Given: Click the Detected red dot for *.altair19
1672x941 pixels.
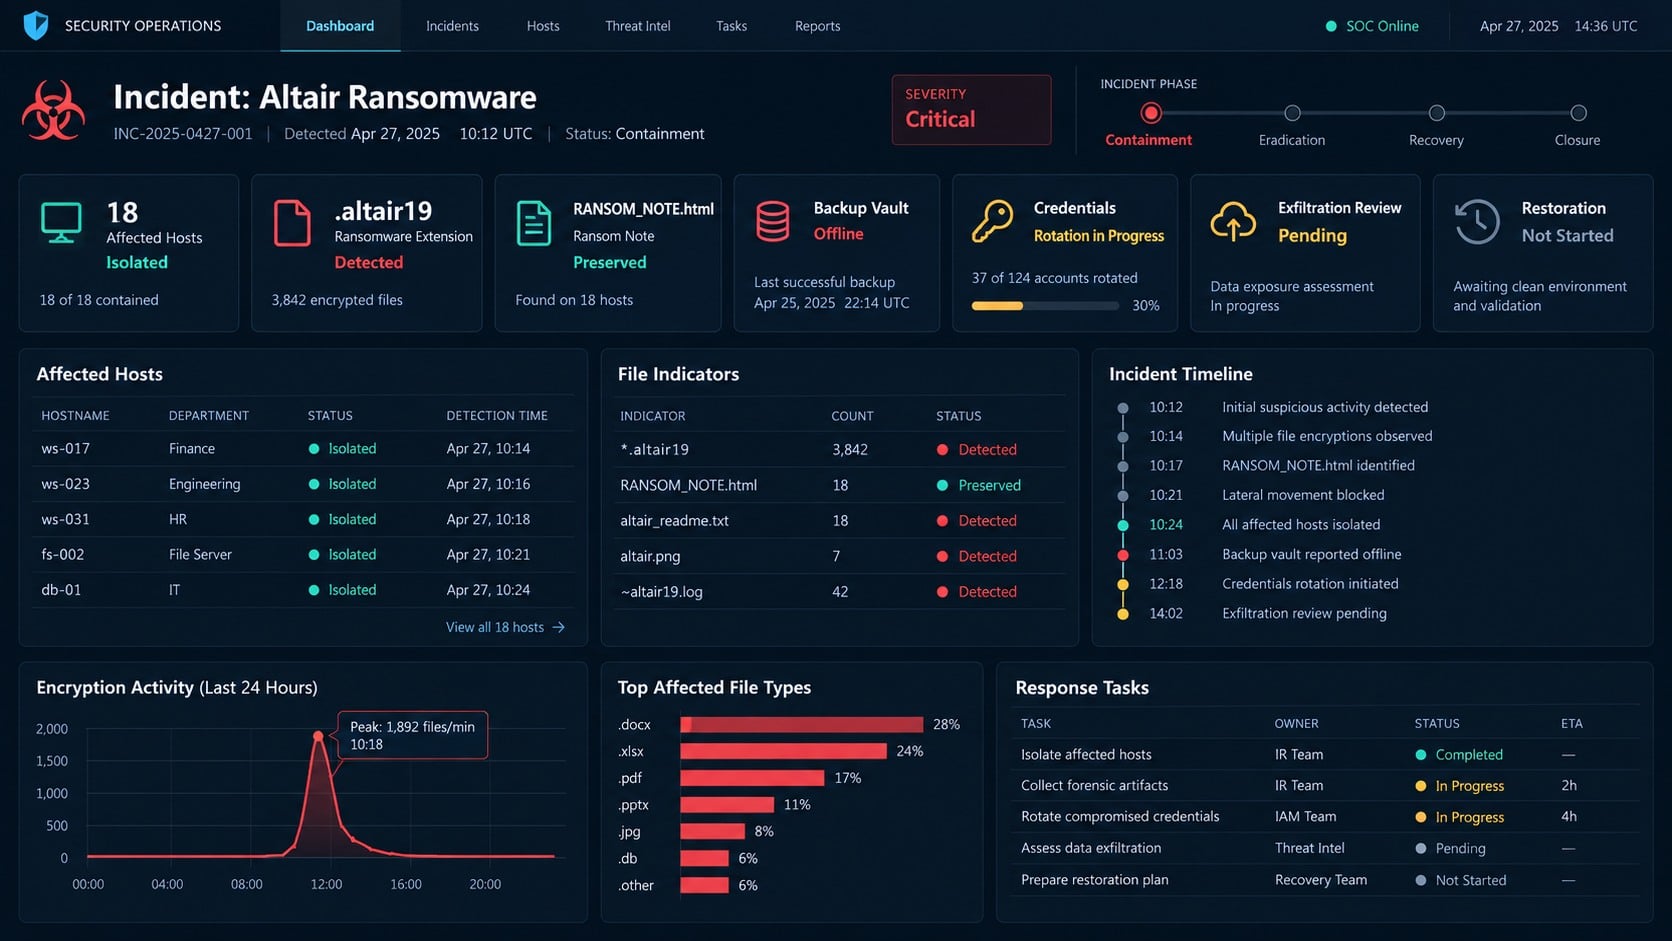Looking at the screenshot, I should (x=942, y=450).
